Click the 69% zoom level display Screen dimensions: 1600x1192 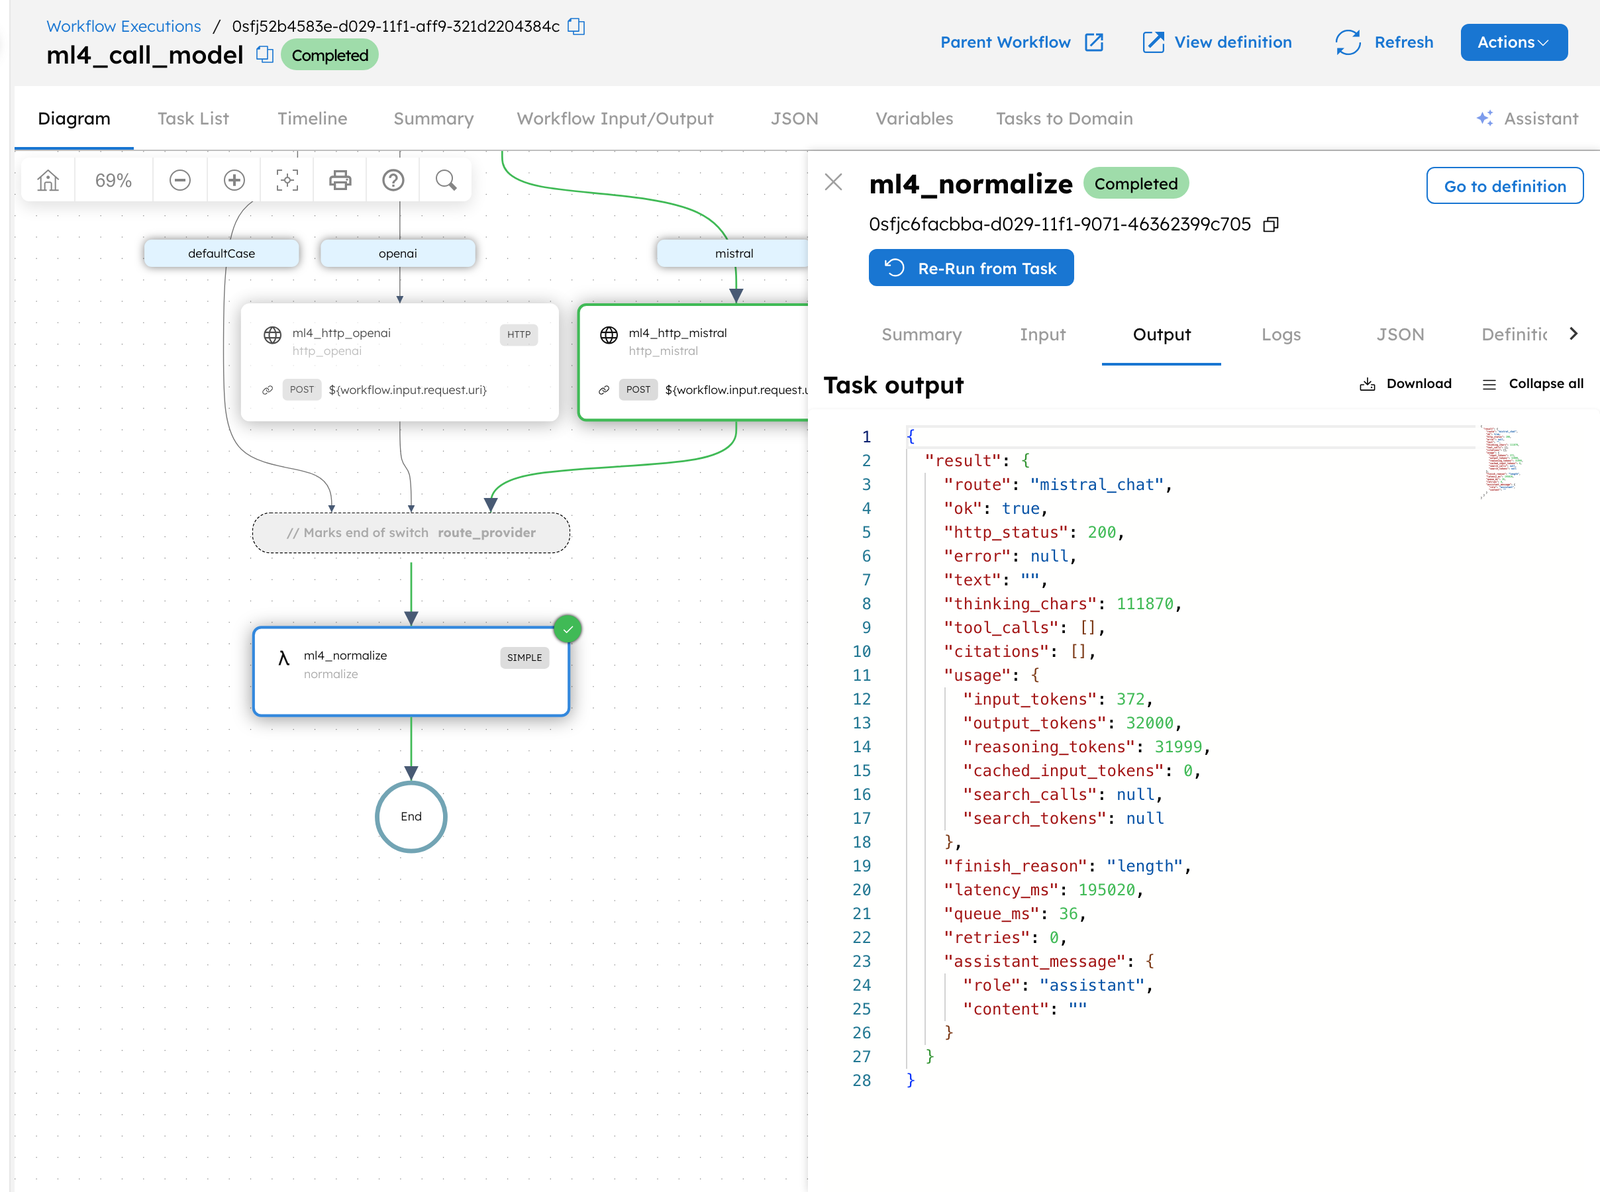point(113,180)
